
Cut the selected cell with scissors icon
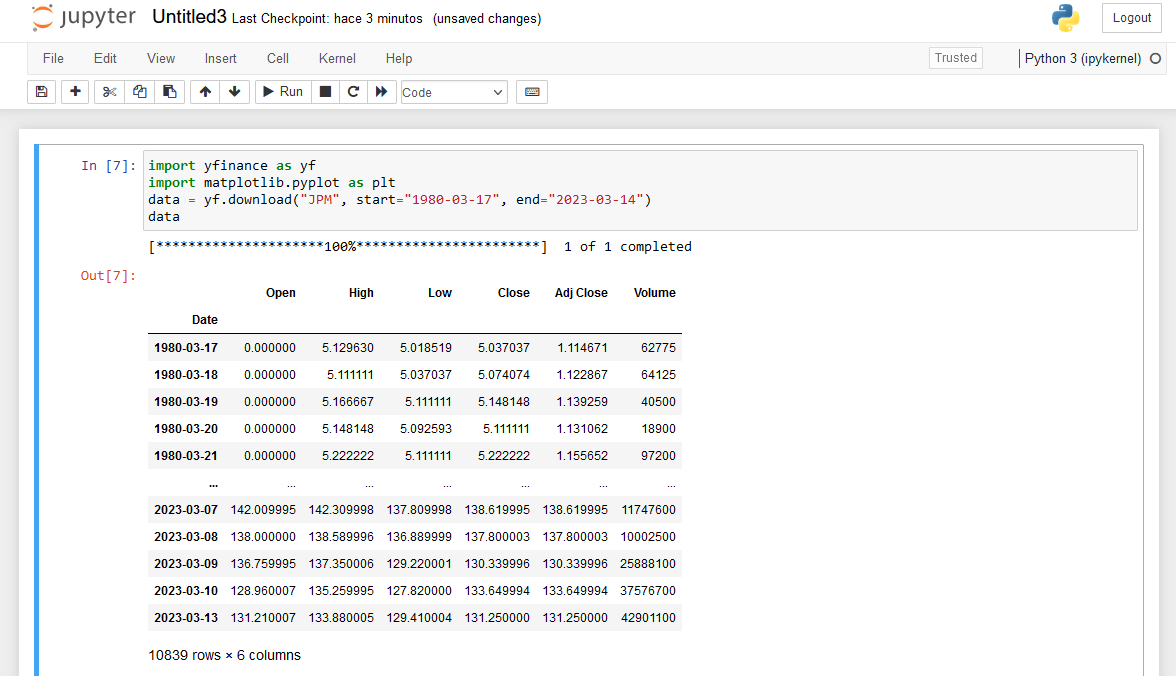point(109,91)
